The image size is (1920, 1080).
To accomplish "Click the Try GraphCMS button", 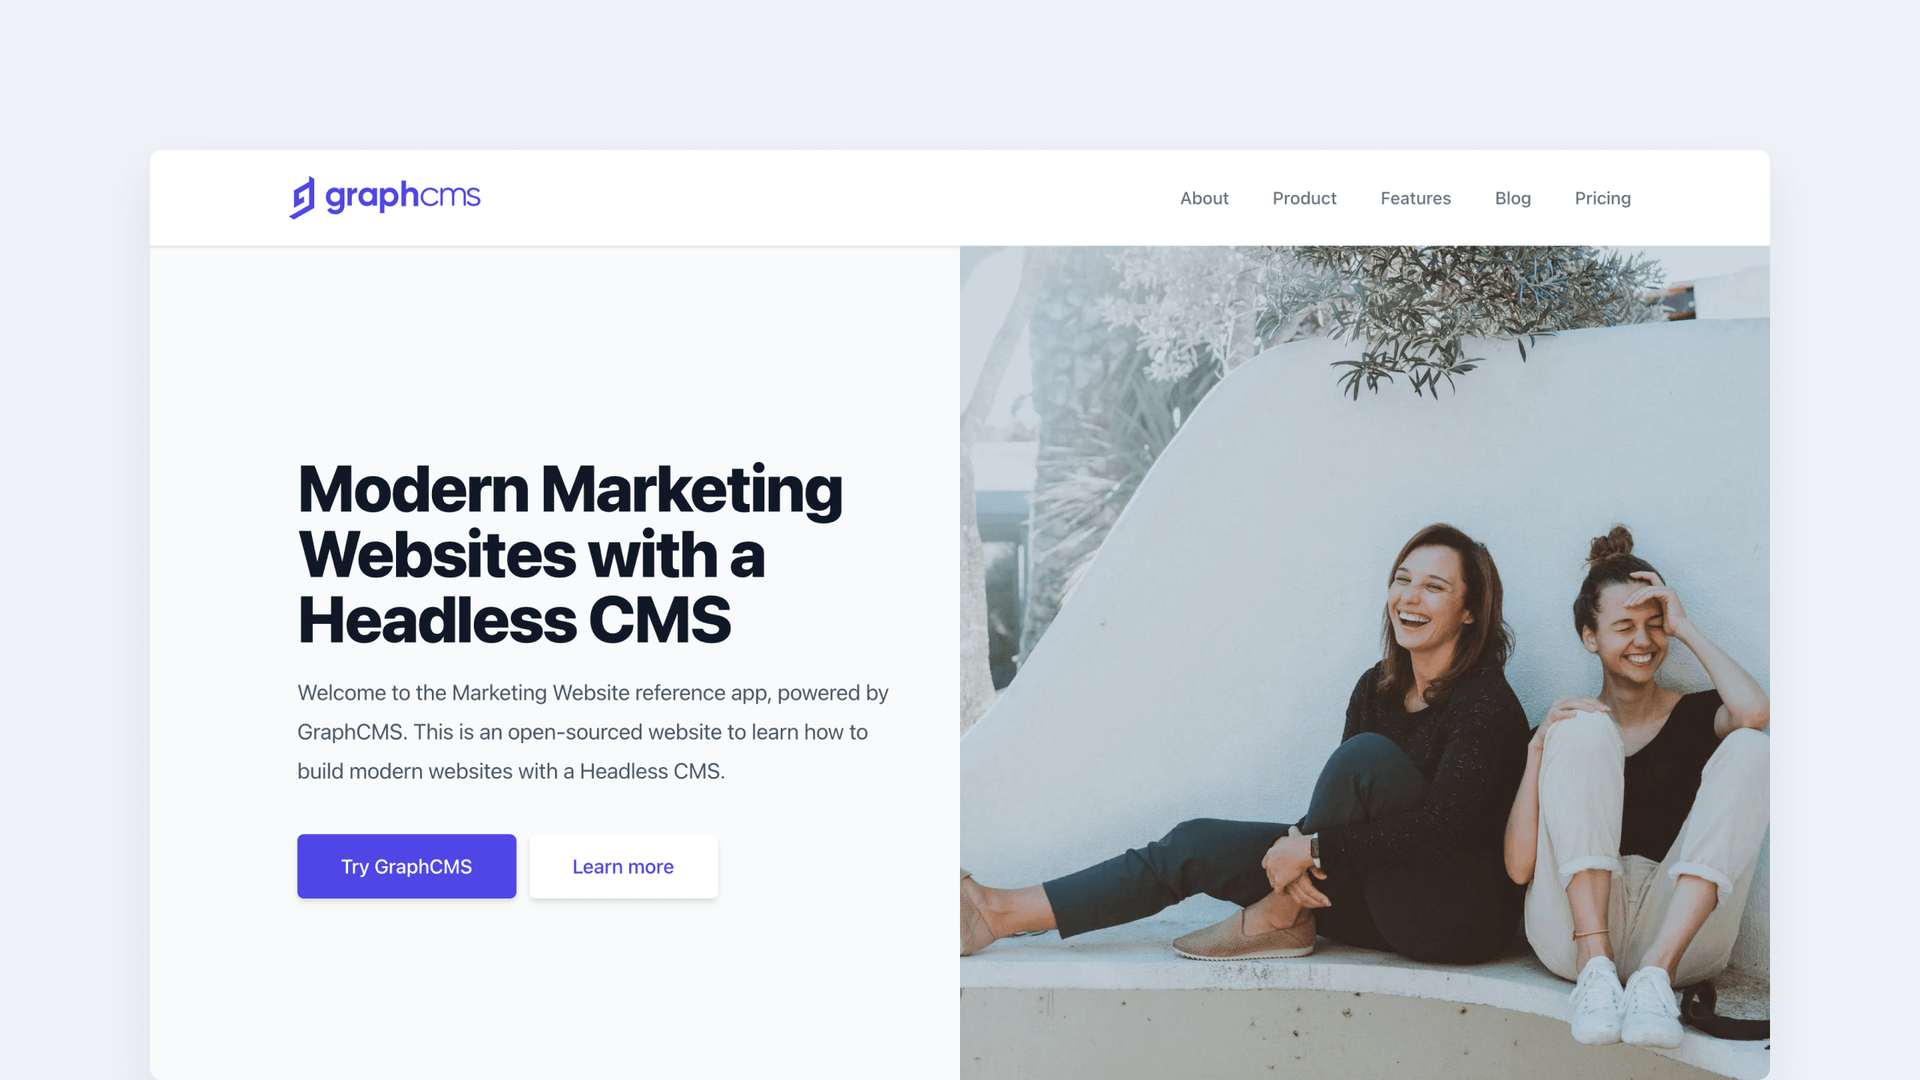I will tap(407, 866).
